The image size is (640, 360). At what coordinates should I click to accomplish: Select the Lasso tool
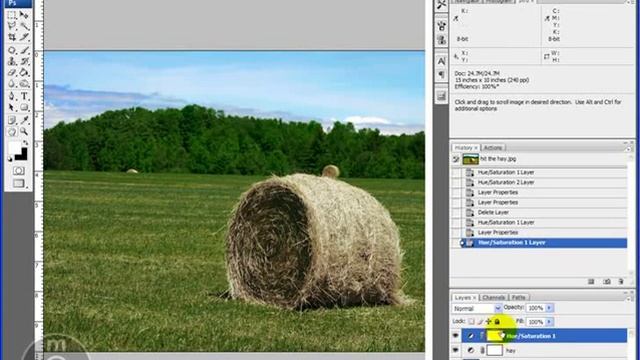12,27
